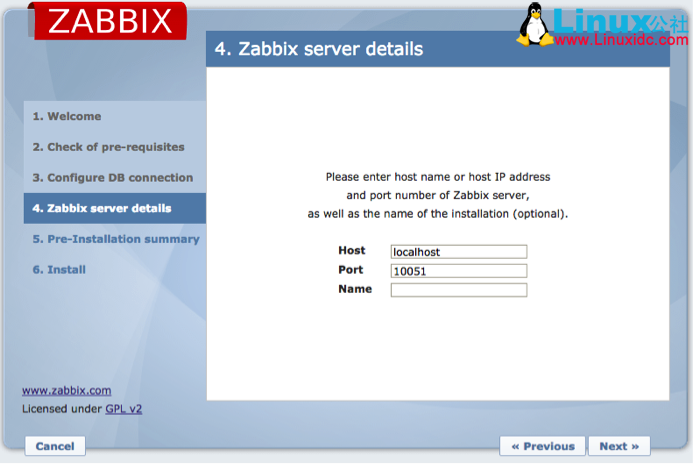Choose step 6. Install
Screen dimensions: 693x464
59,270
